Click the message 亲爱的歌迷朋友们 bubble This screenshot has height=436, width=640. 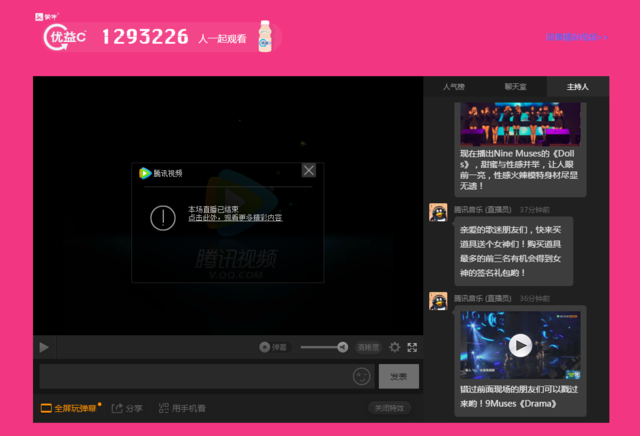click(513, 251)
